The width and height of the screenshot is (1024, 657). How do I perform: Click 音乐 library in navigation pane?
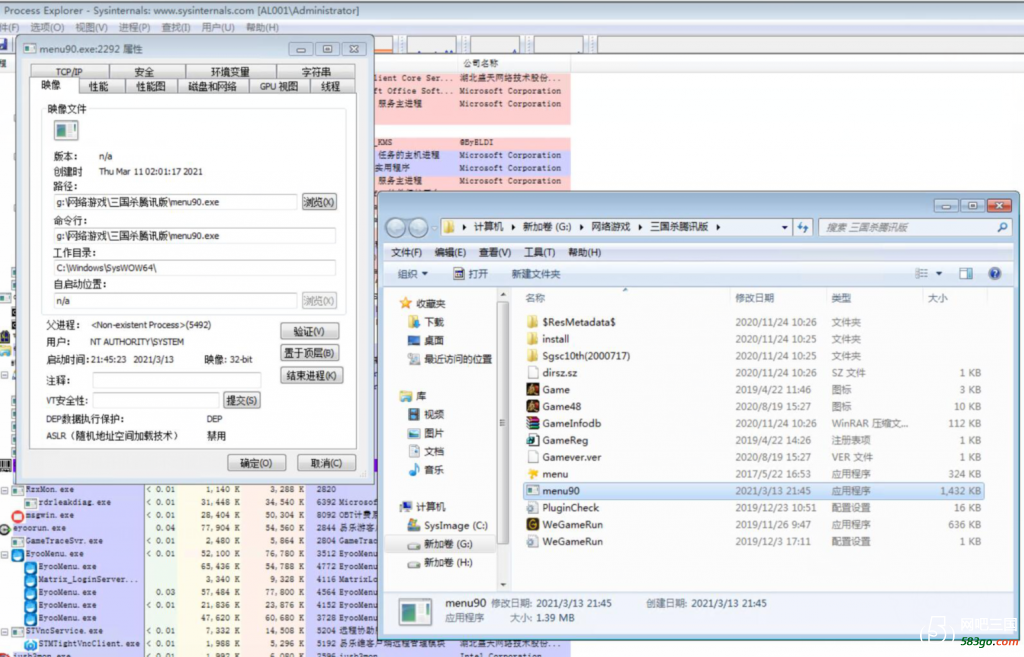click(434, 470)
